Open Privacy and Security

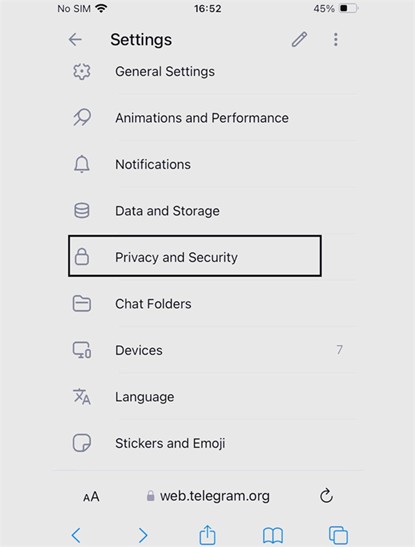[x=195, y=256]
